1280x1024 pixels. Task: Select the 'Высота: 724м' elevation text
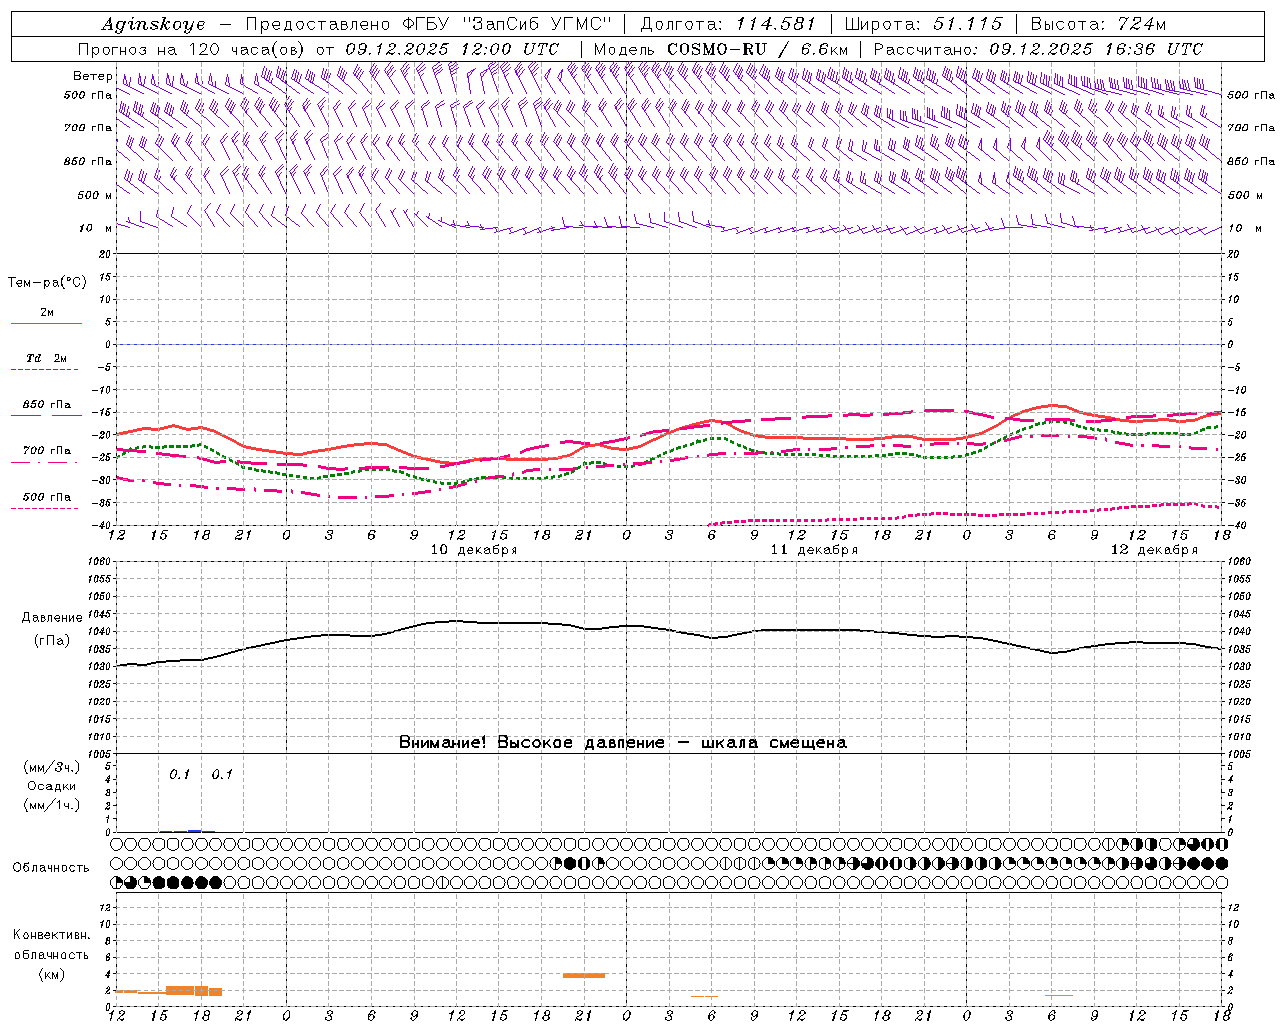tap(1098, 24)
